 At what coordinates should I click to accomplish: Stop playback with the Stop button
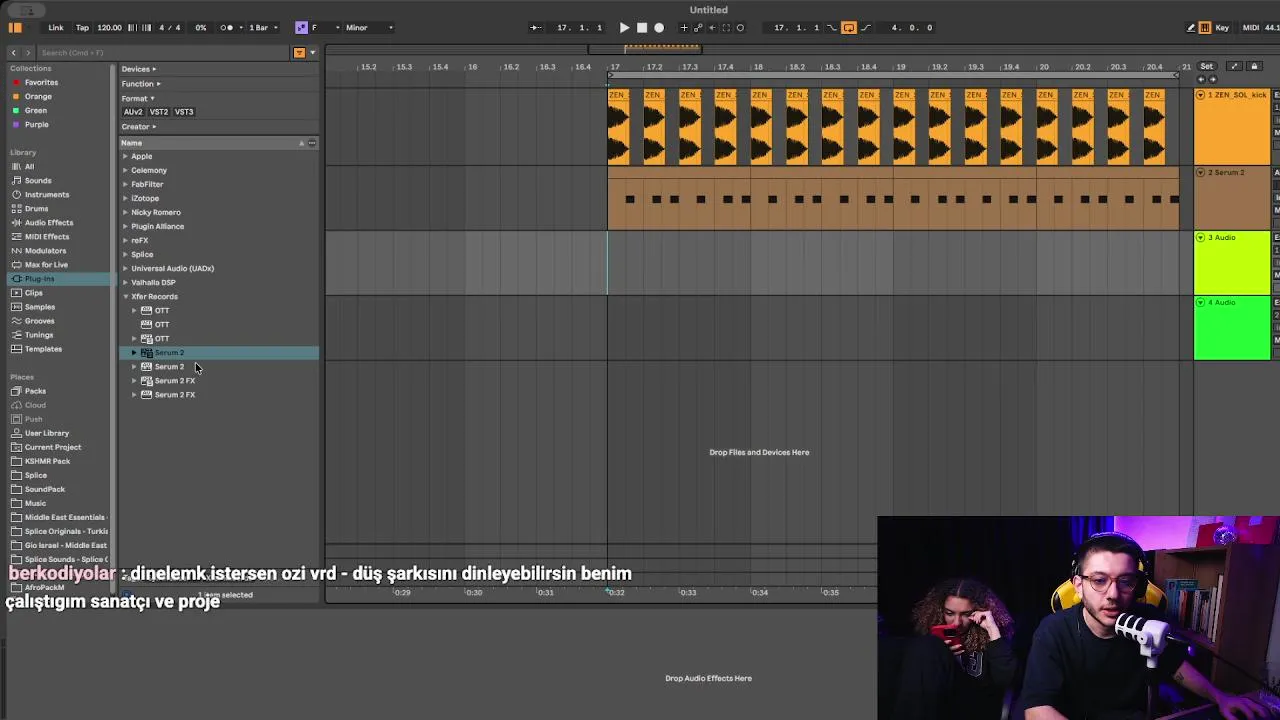coord(642,27)
